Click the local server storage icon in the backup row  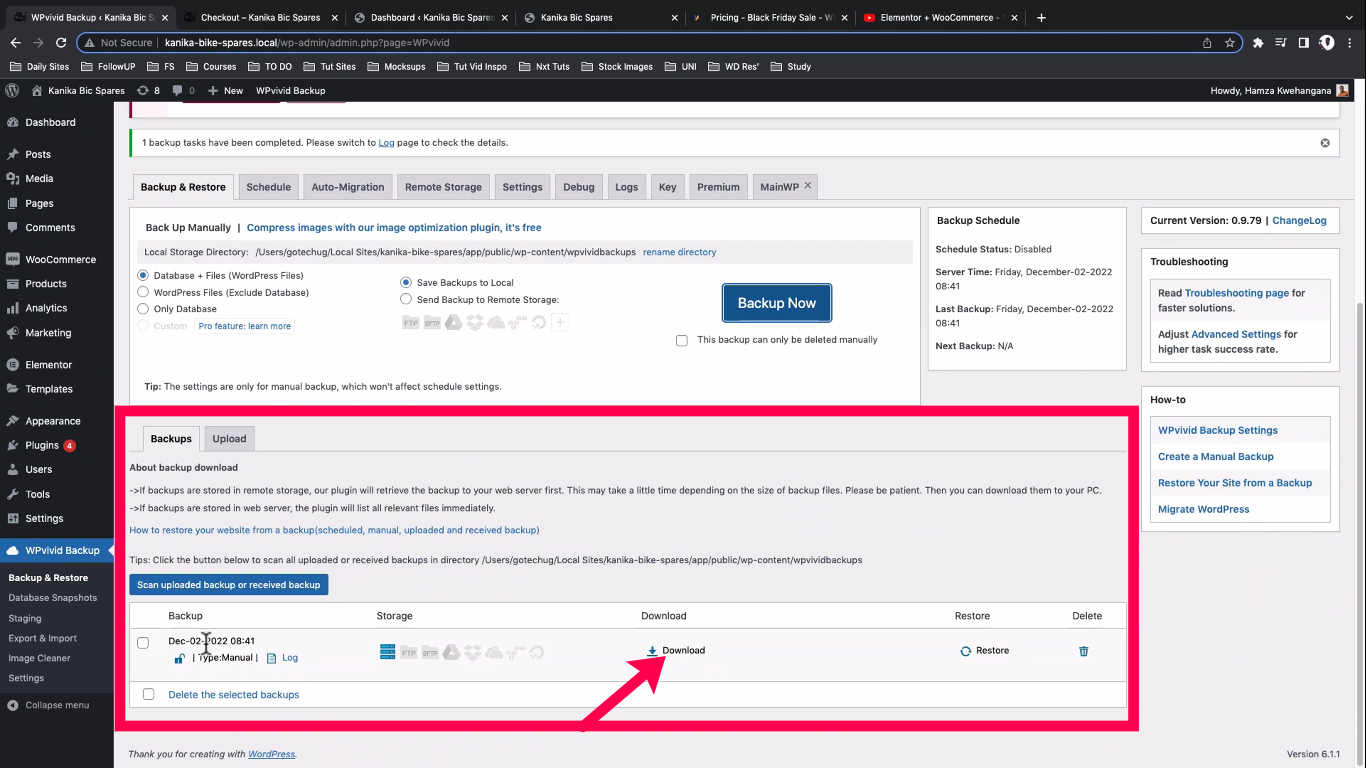388,652
